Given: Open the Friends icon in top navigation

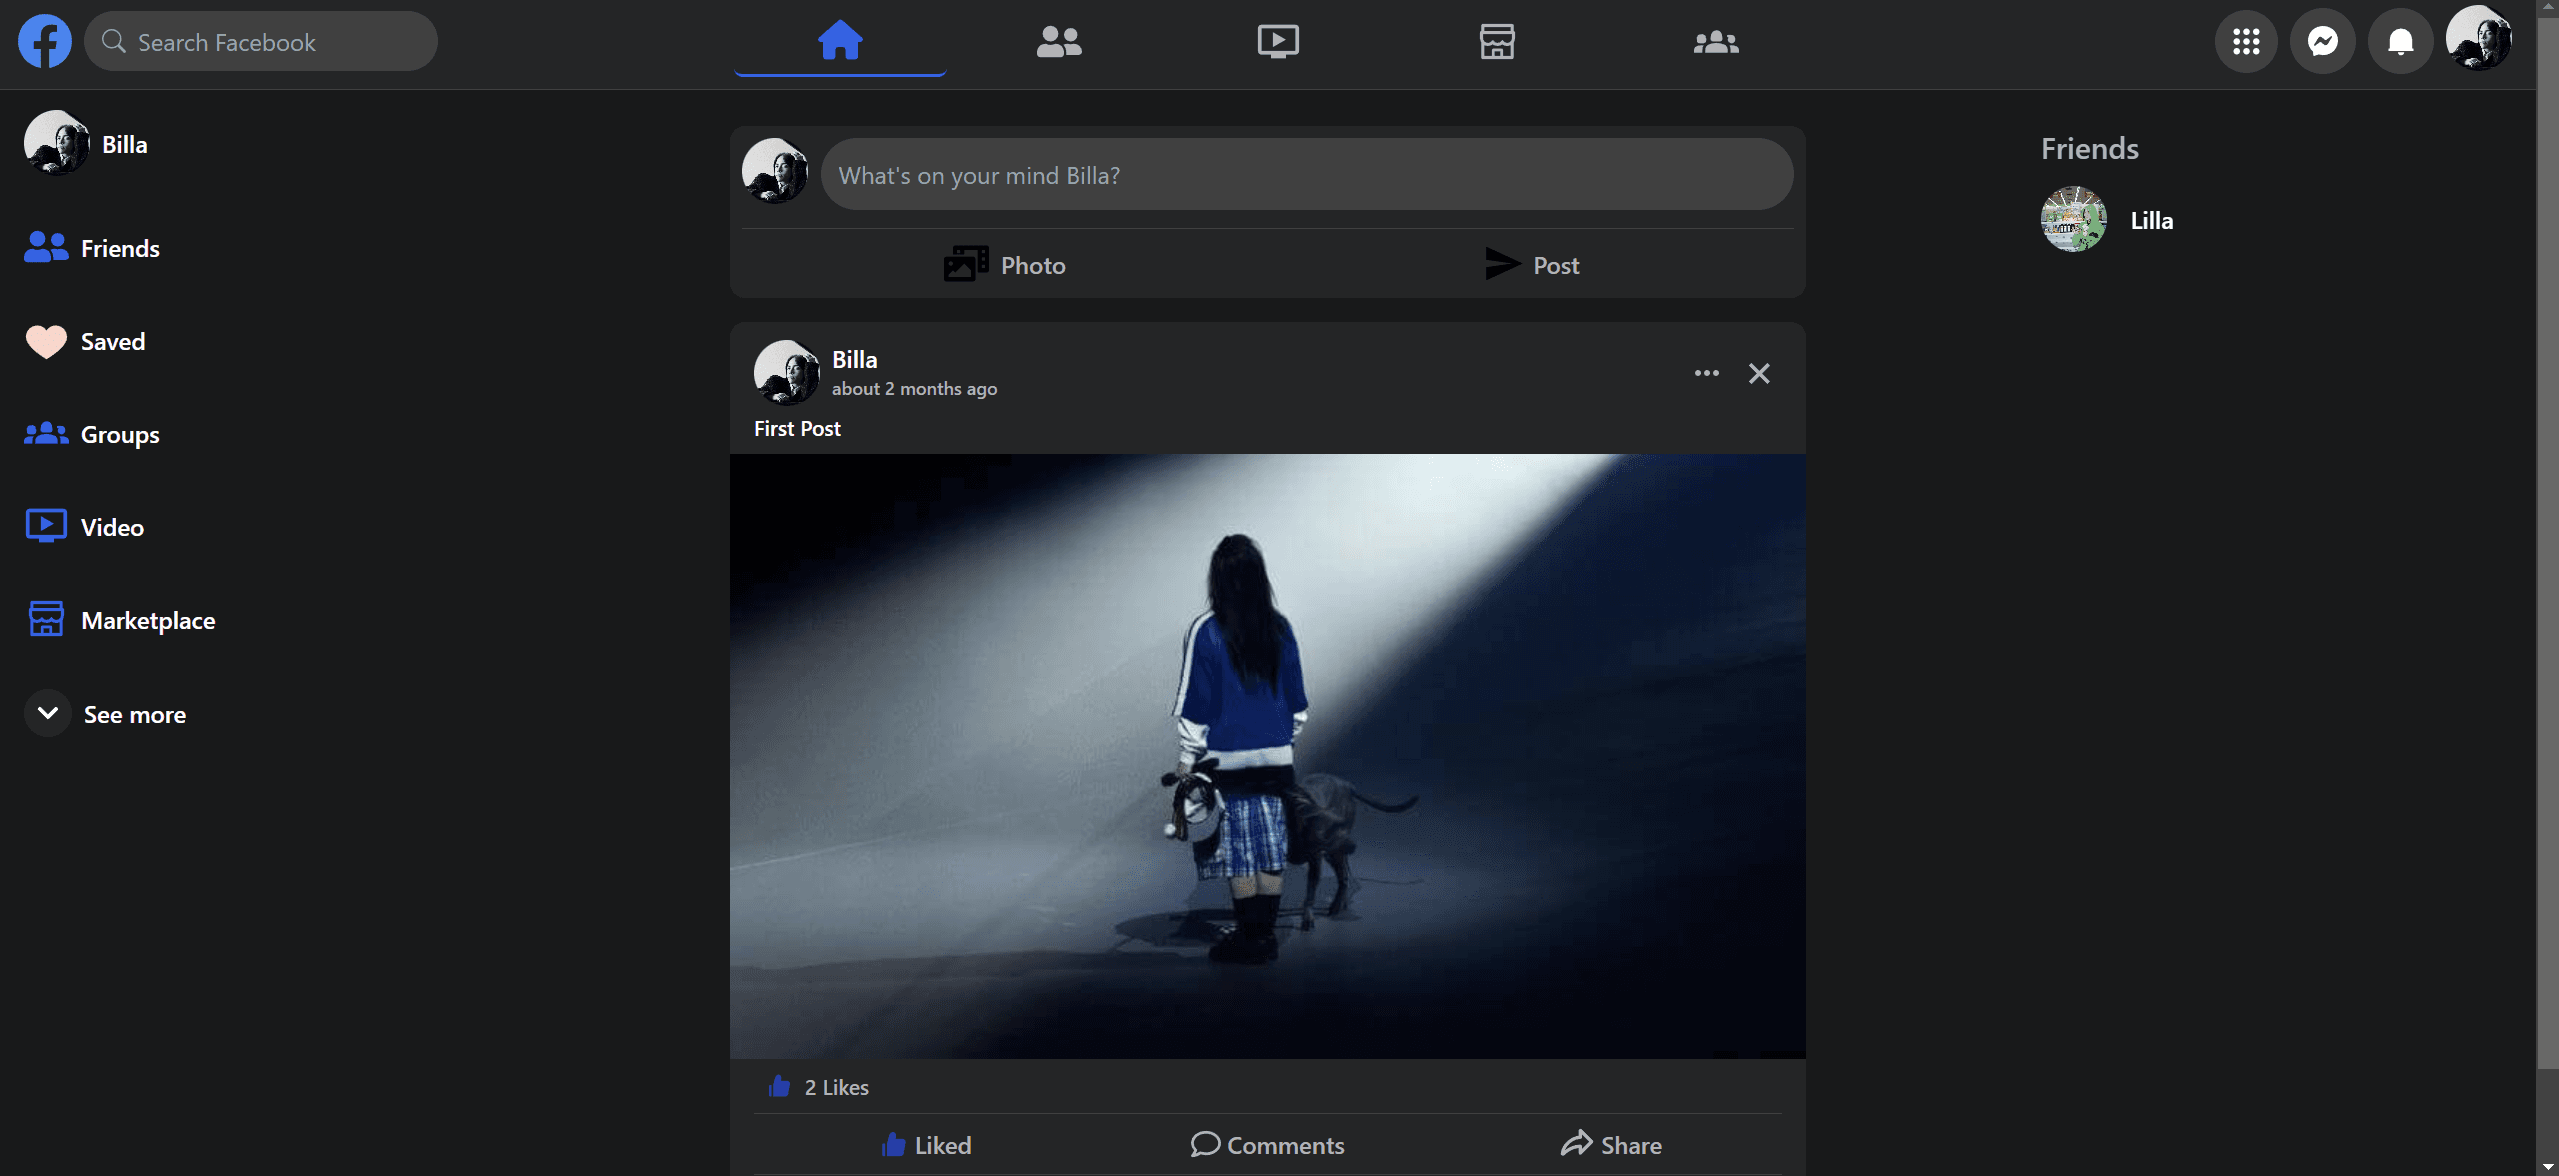Looking at the screenshot, I should pos(1059,41).
